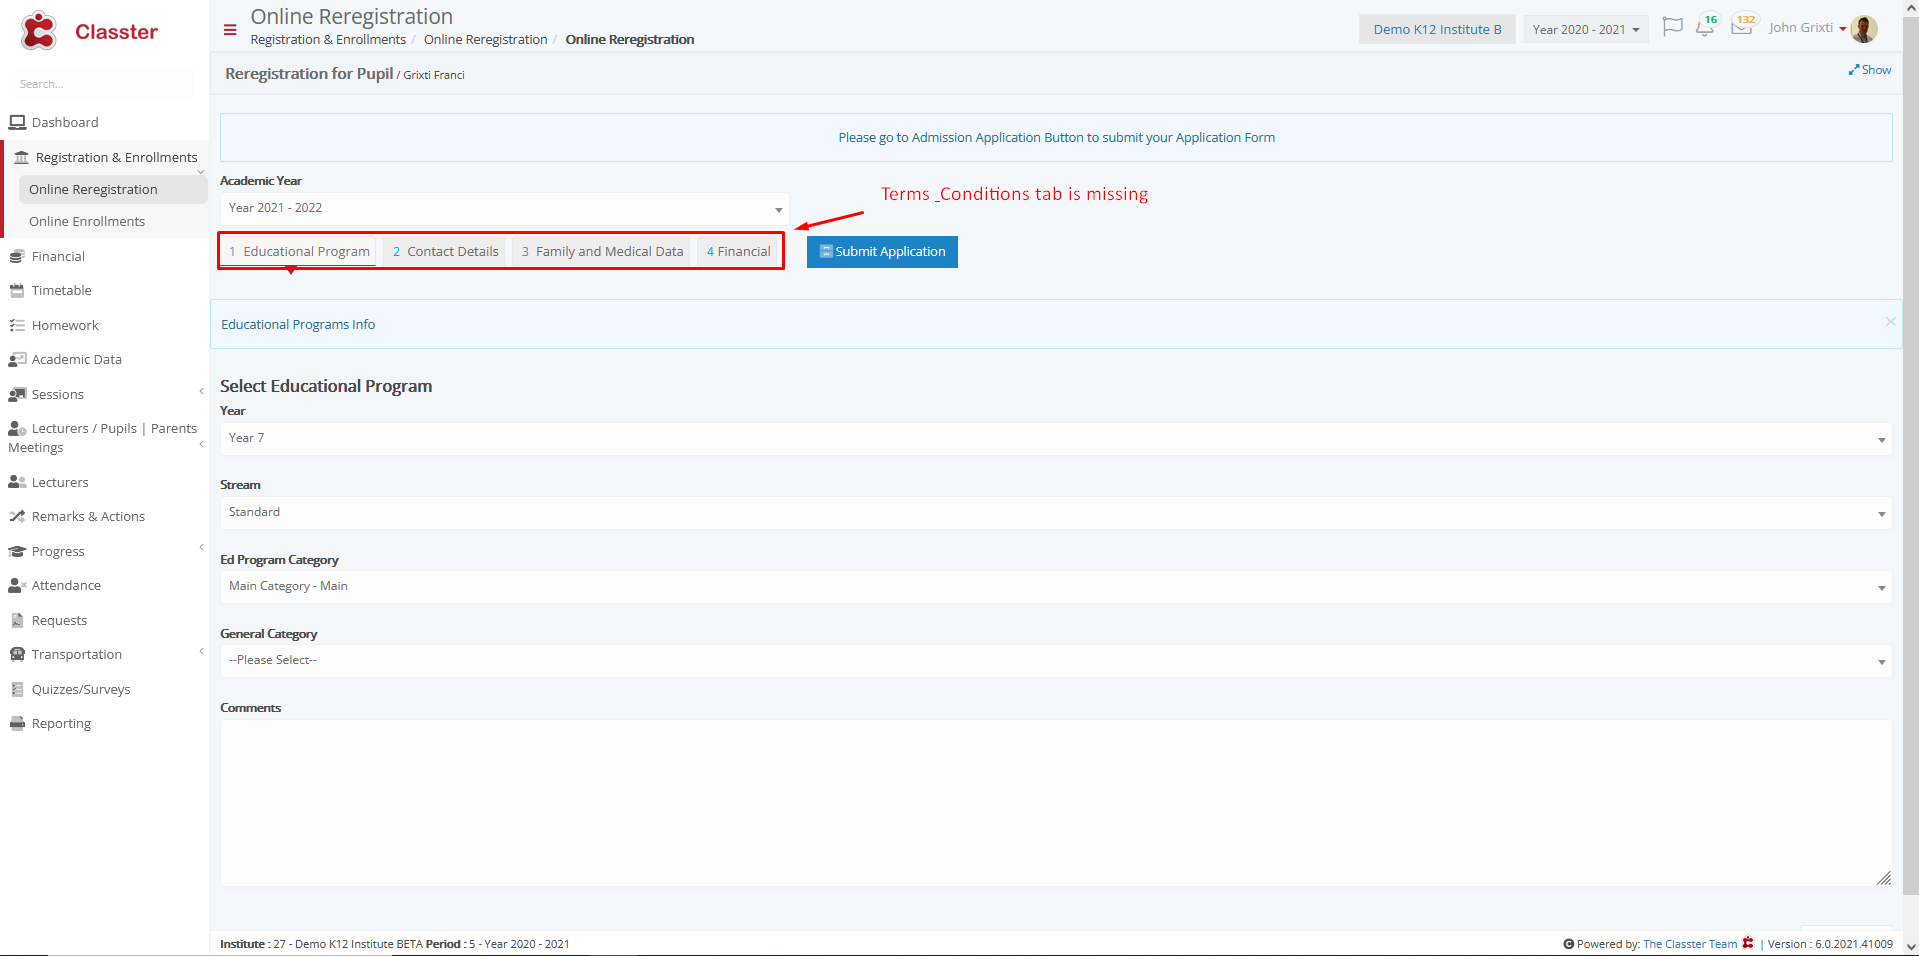Open messages envelope with 132 badge
Image resolution: width=1919 pixels, height=956 pixels.
click(x=1743, y=25)
